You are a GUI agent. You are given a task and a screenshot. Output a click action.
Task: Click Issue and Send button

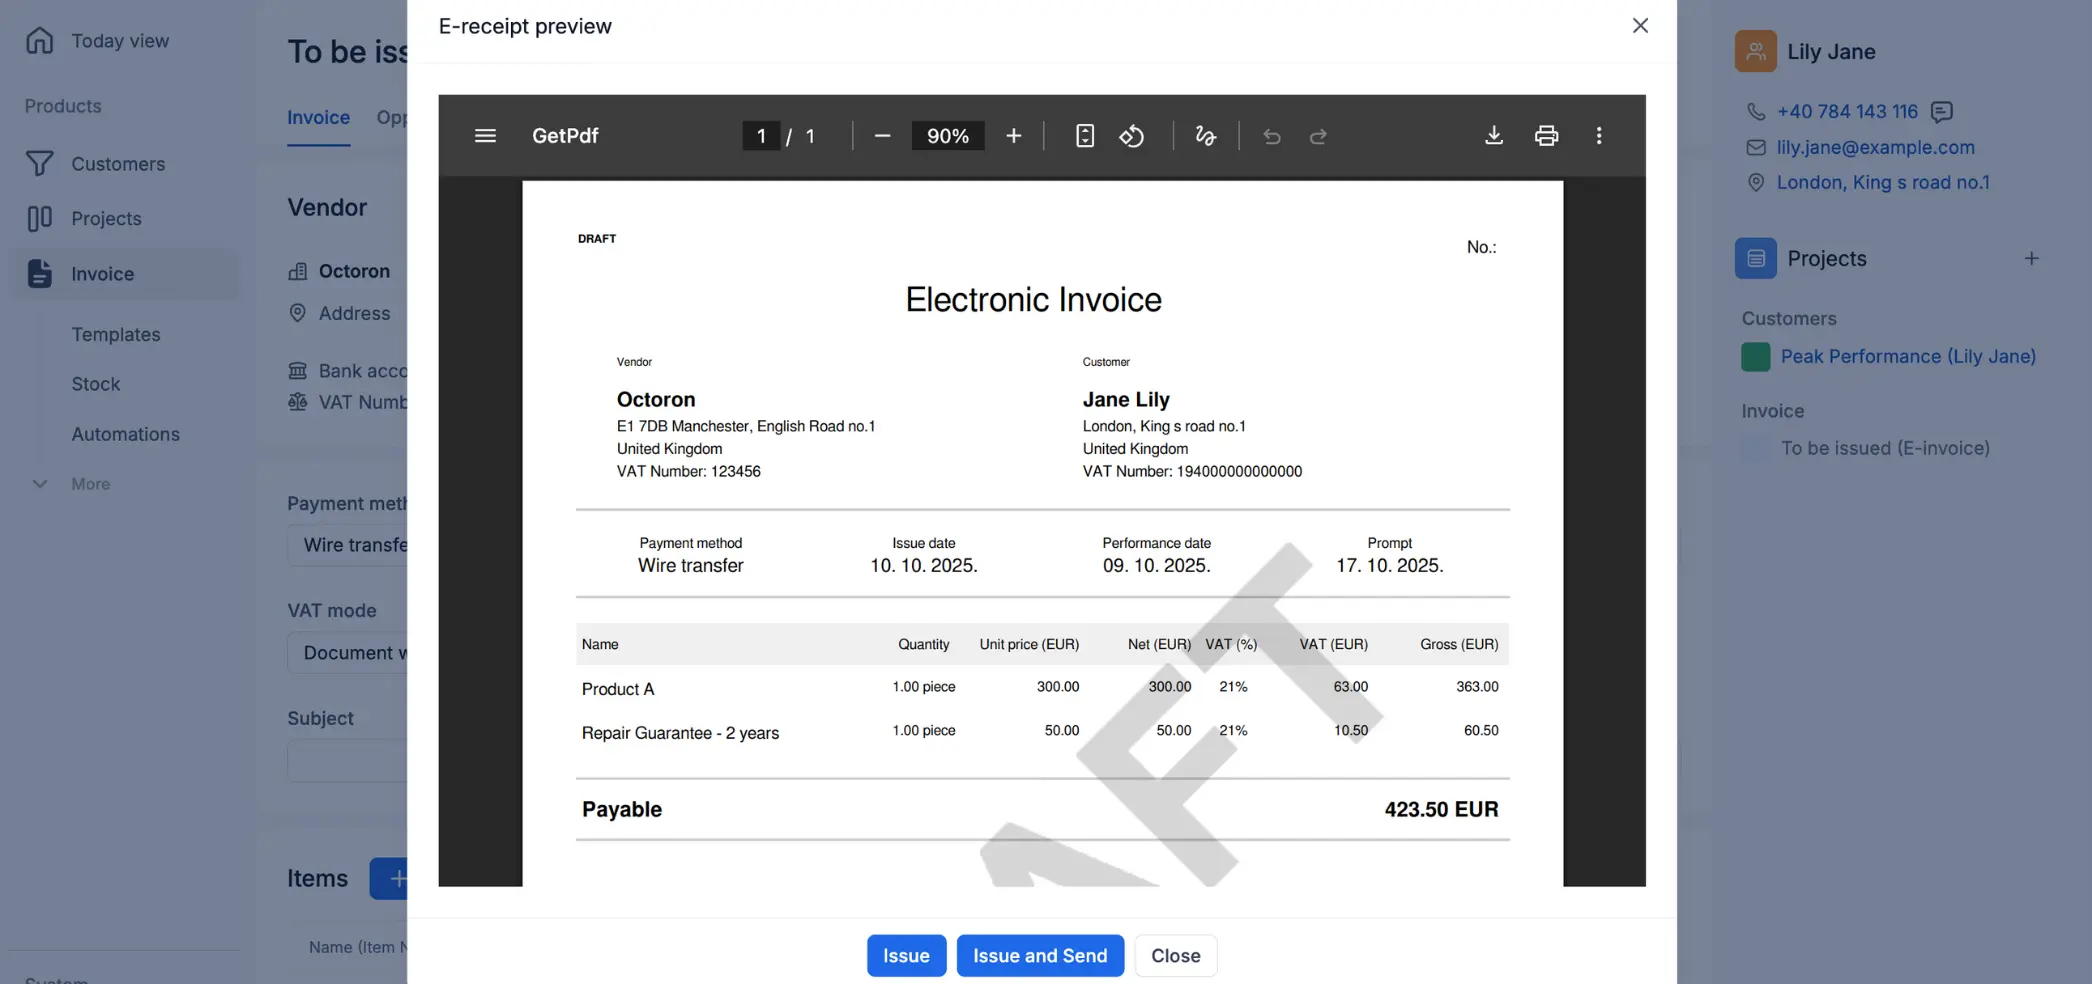[1039, 955]
